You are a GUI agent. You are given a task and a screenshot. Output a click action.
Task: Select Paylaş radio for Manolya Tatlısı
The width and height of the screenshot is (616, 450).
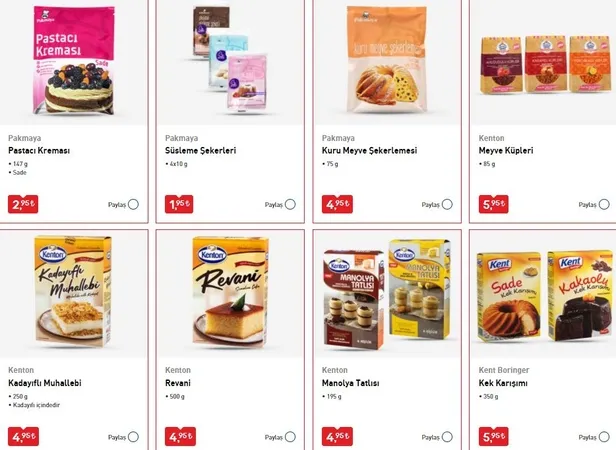447,437
